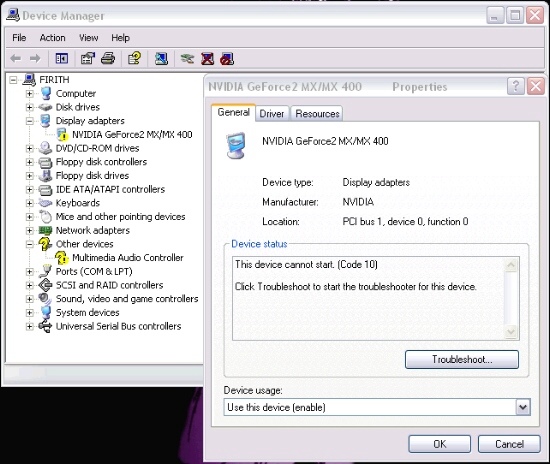Switch to the Resources tab
This screenshot has height=464, width=550.
click(317, 114)
